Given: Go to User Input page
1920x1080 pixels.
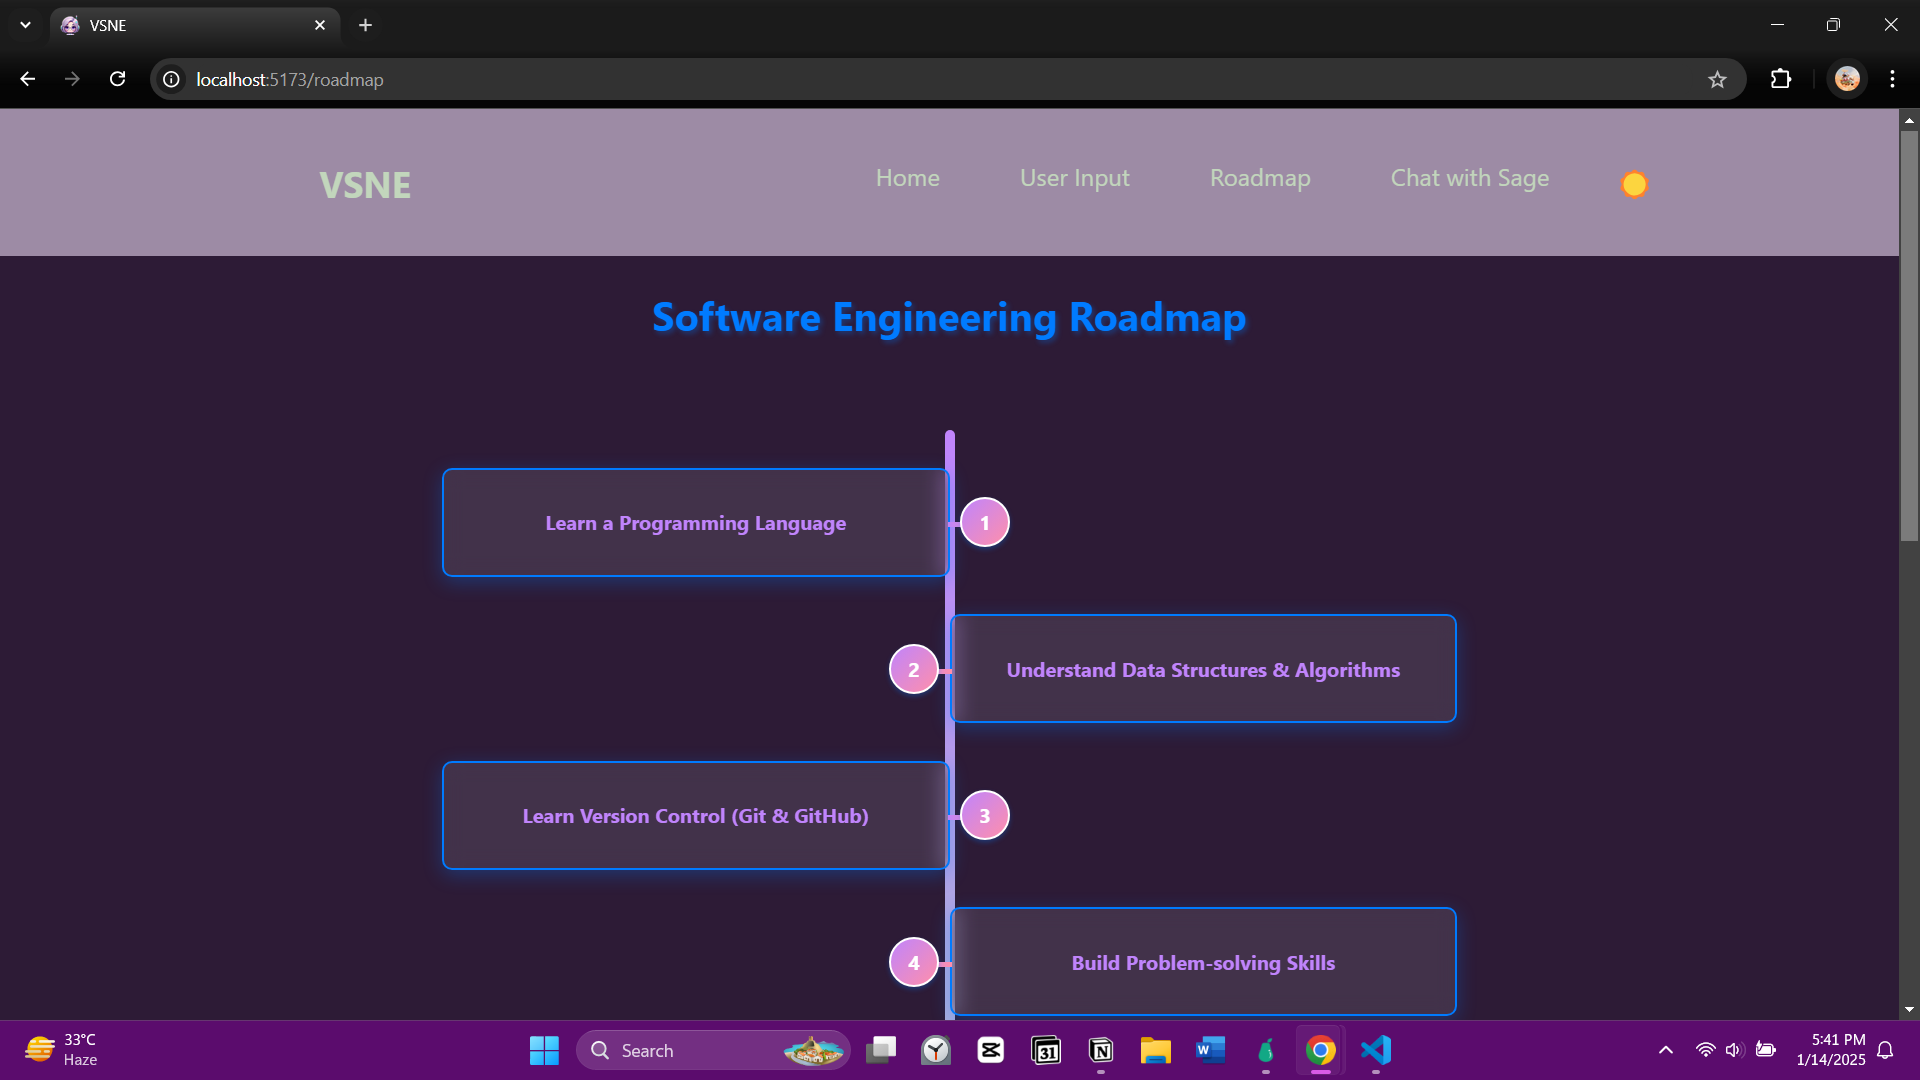Looking at the screenshot, I should [1074, 178].
